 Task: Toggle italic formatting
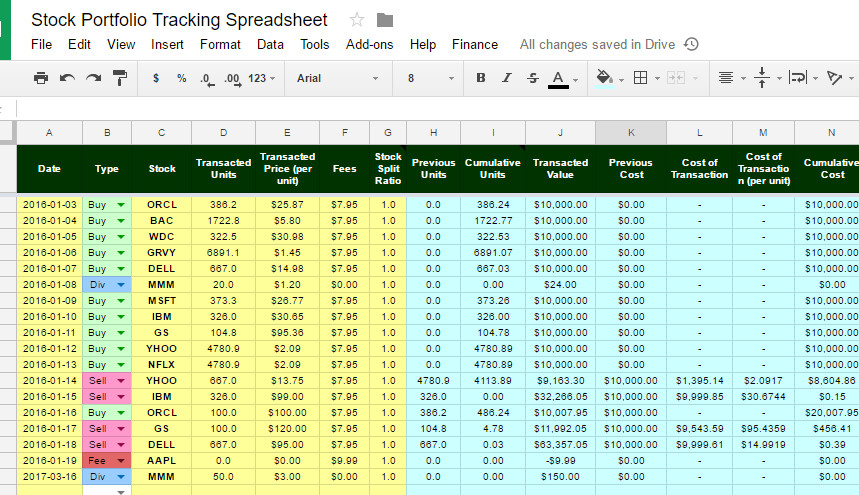[506, 78]
